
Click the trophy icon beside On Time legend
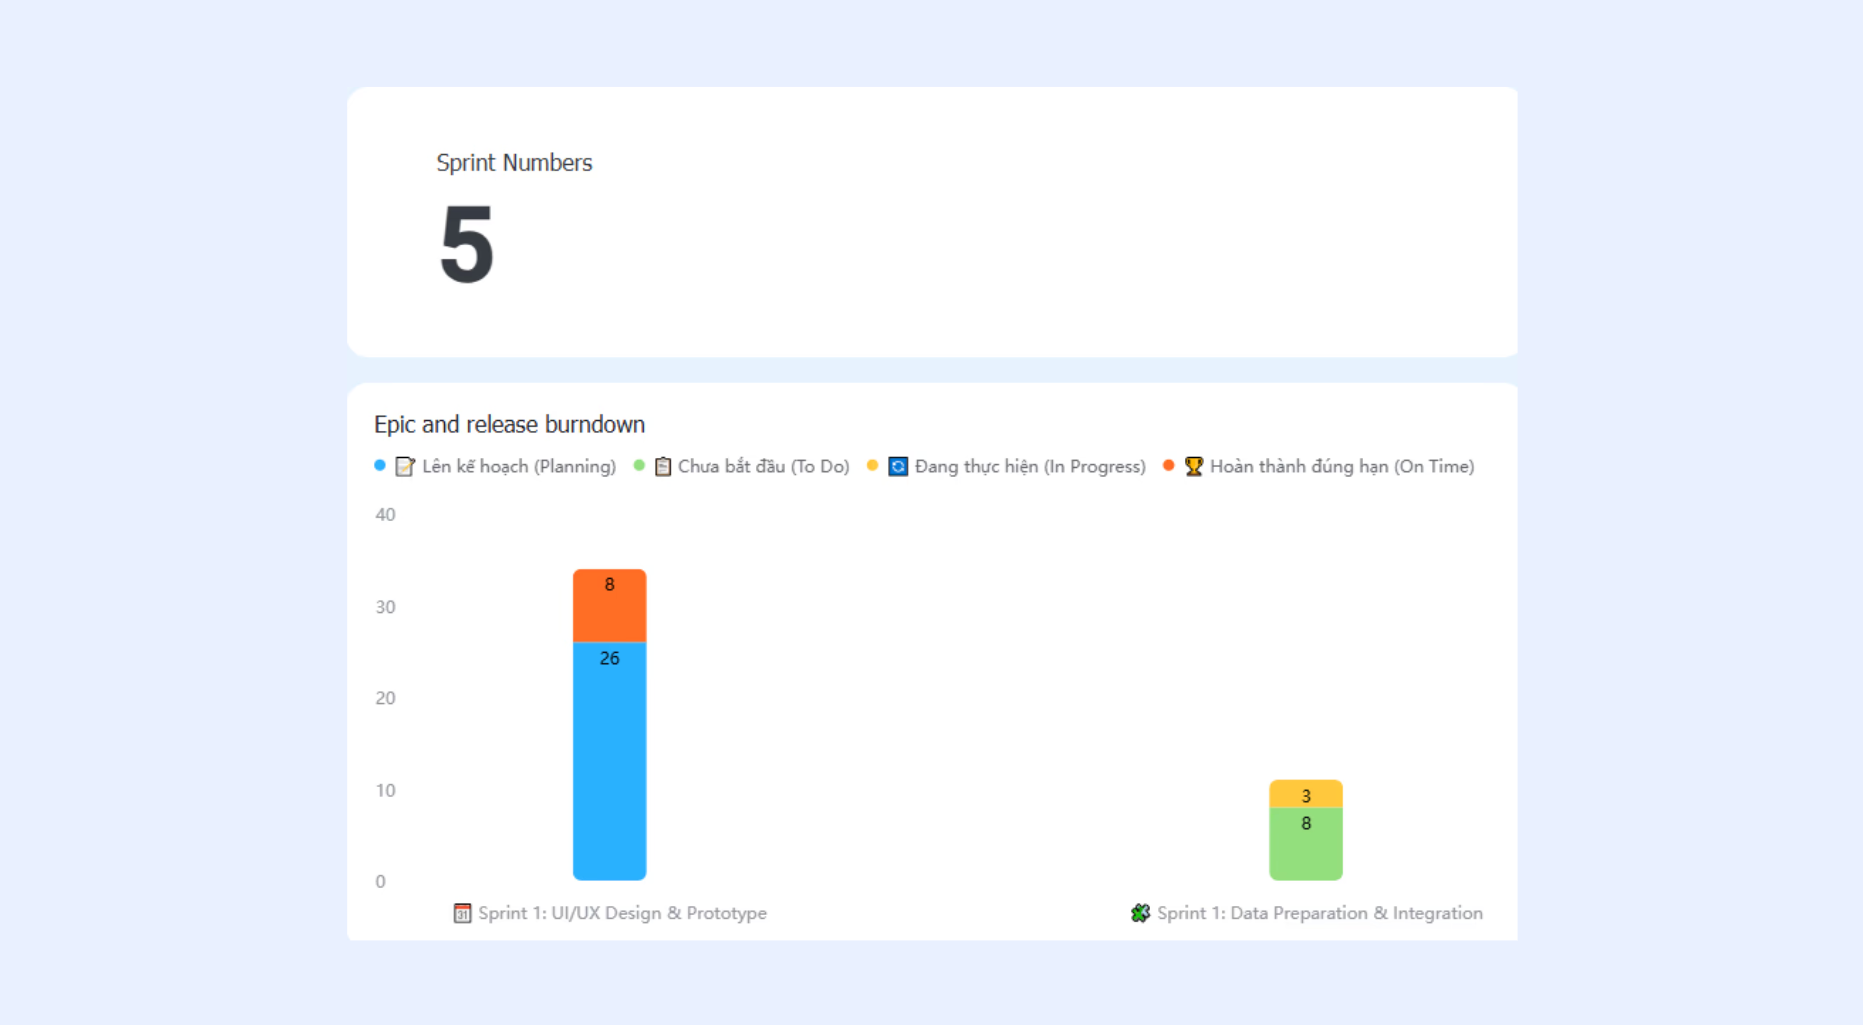coord(1193,467)
